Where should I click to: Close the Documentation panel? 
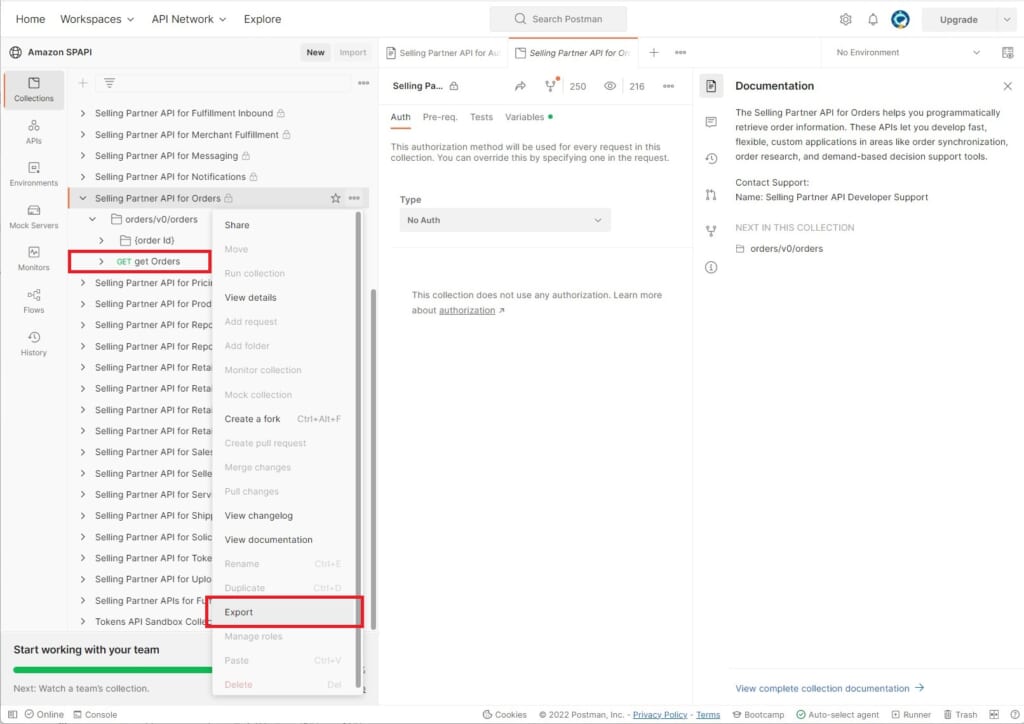[1008, 86]
